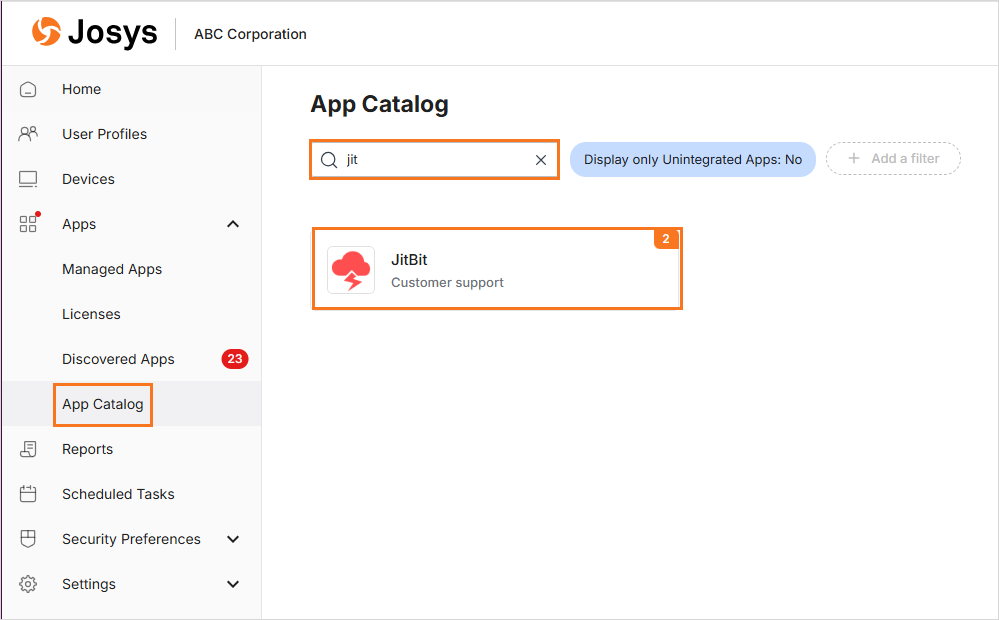Click the Discovered Apps 23 badge
This screenshot has width=999, height=620.
pos(234,359)
